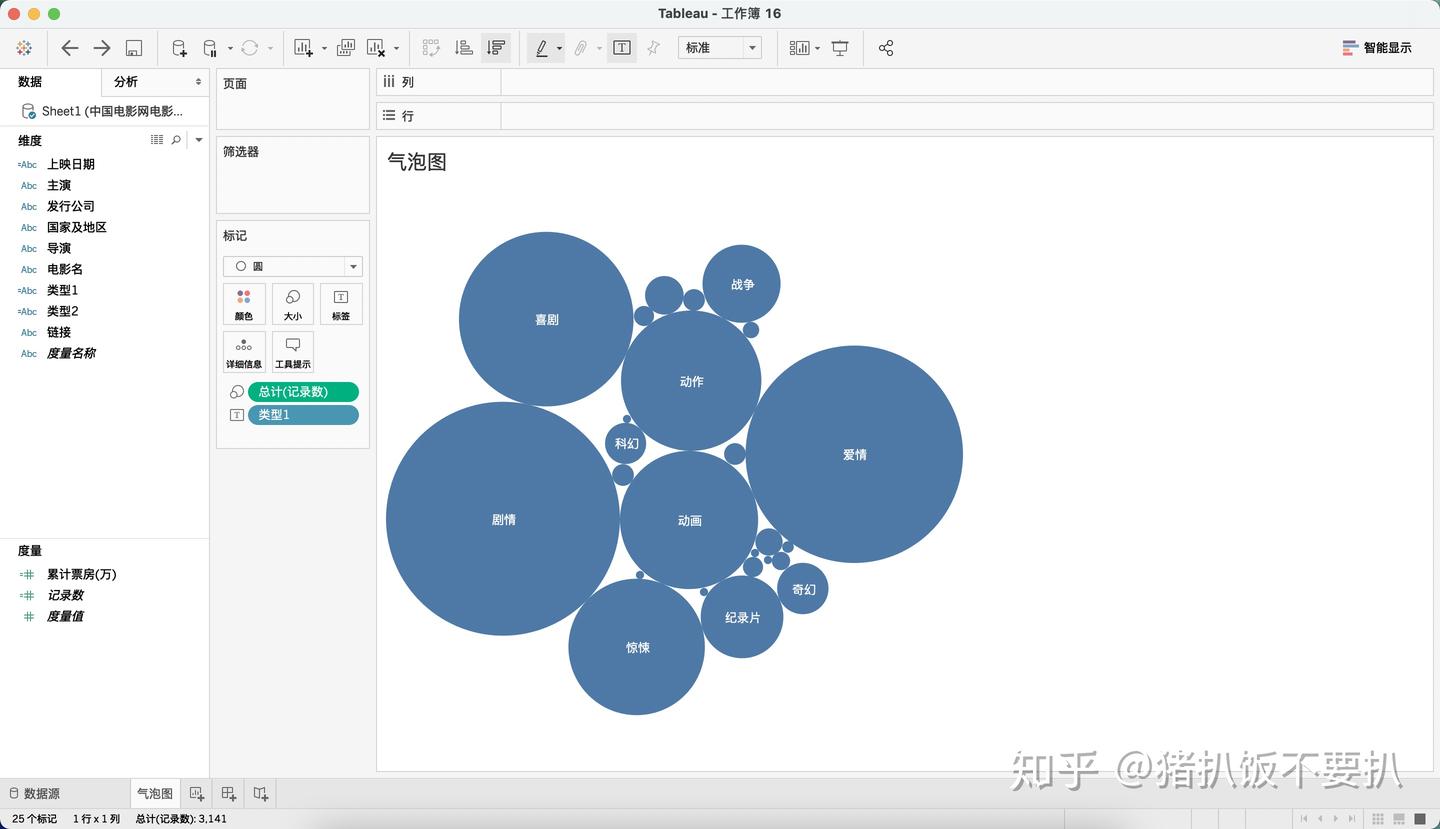
Task: Open the fit 标准 dropdown
Action: (719, 48)
